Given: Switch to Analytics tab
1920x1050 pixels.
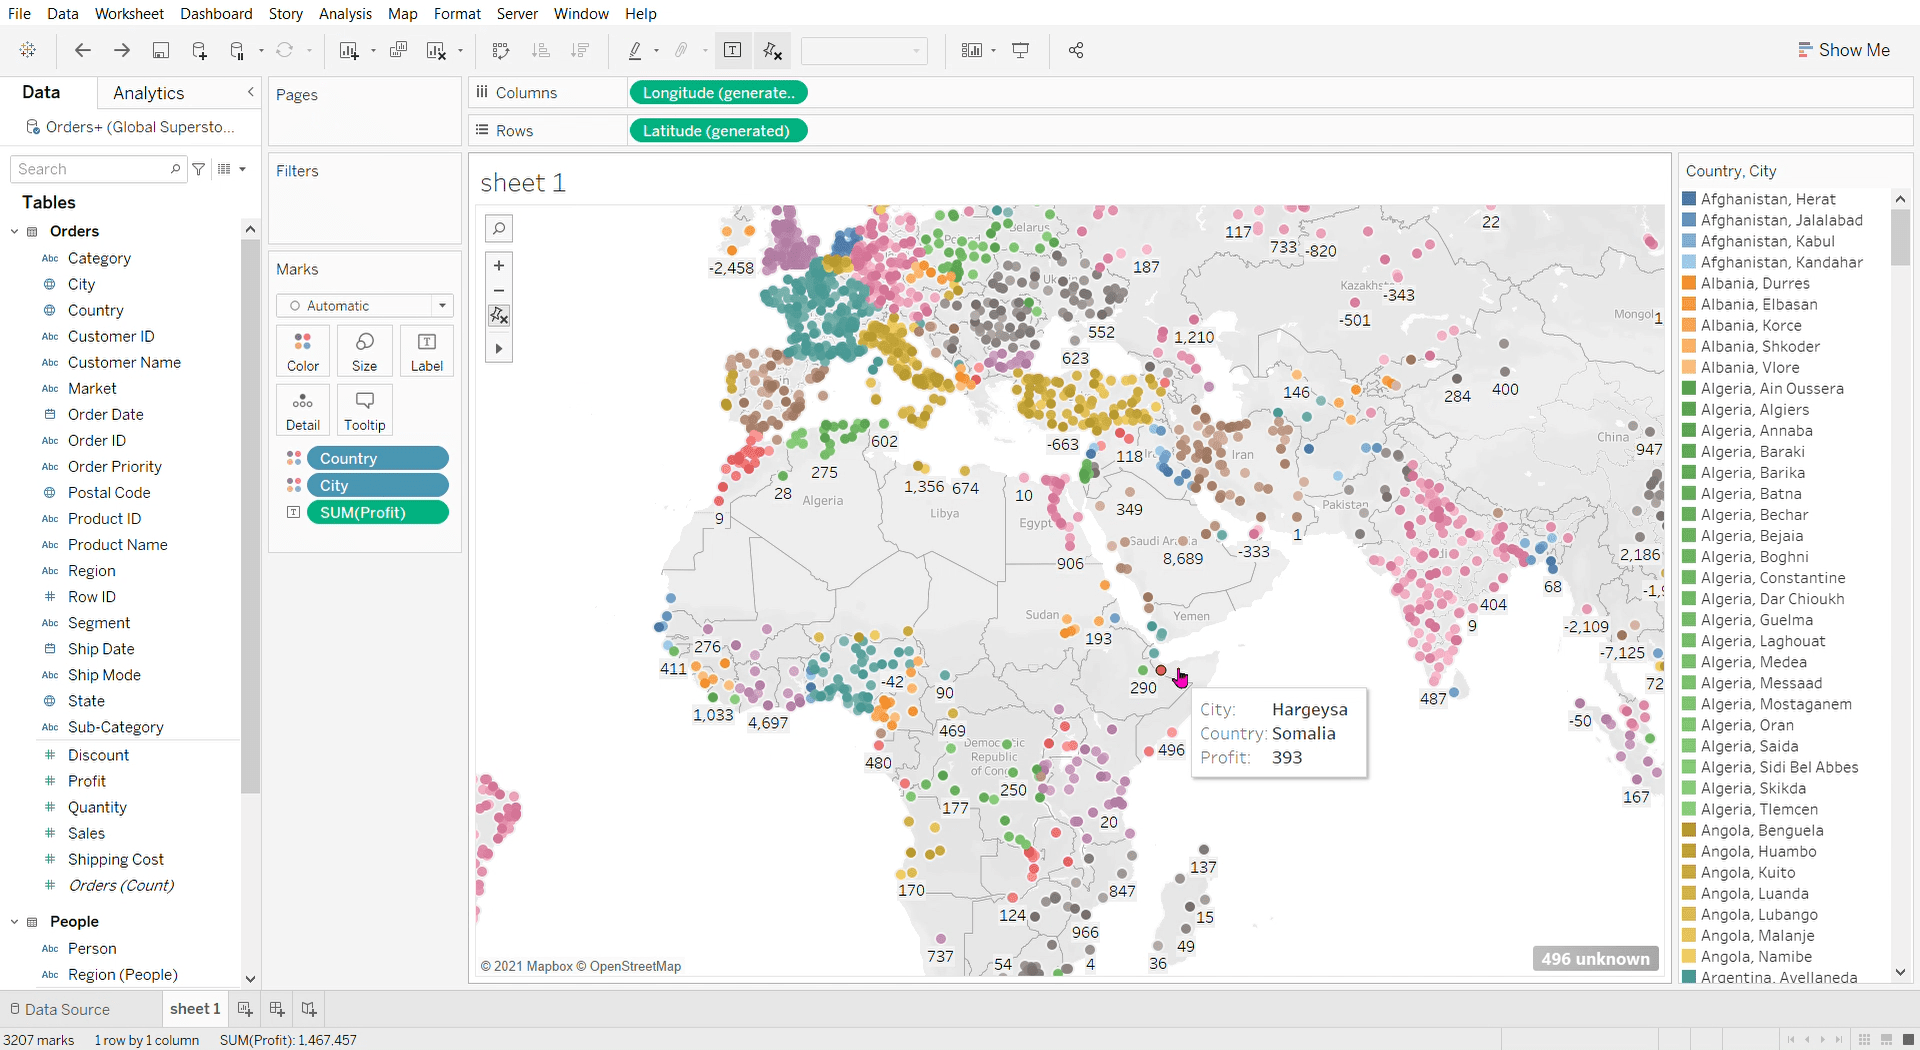Looking at the screenshot, I should tap(148, 93).
